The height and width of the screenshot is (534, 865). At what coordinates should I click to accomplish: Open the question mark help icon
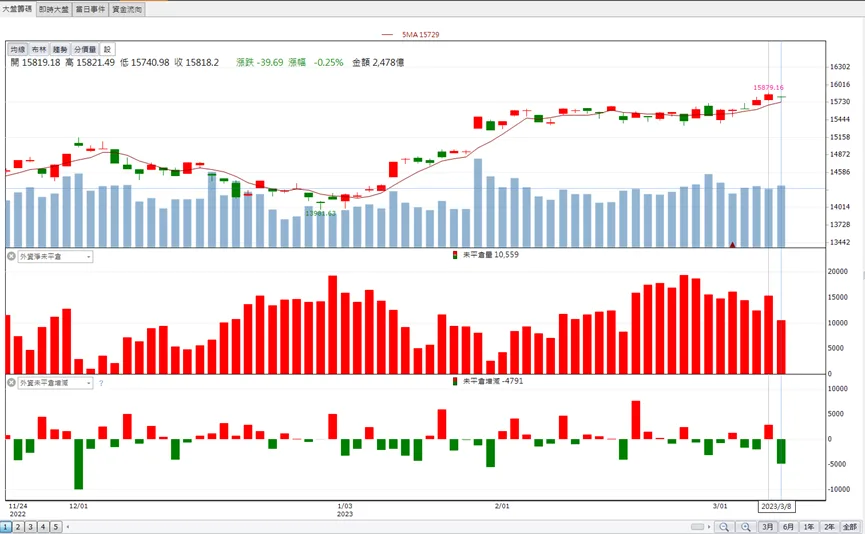(x=101, y=383)
